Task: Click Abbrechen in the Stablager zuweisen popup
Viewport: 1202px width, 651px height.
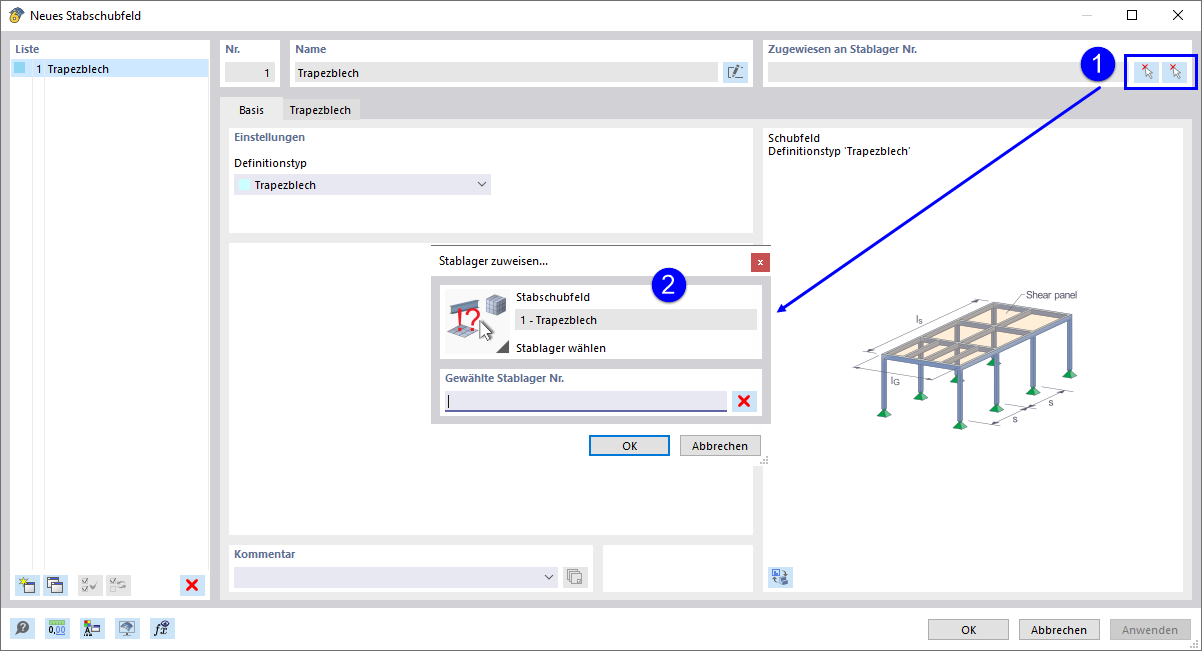Action: pos(720,446)
